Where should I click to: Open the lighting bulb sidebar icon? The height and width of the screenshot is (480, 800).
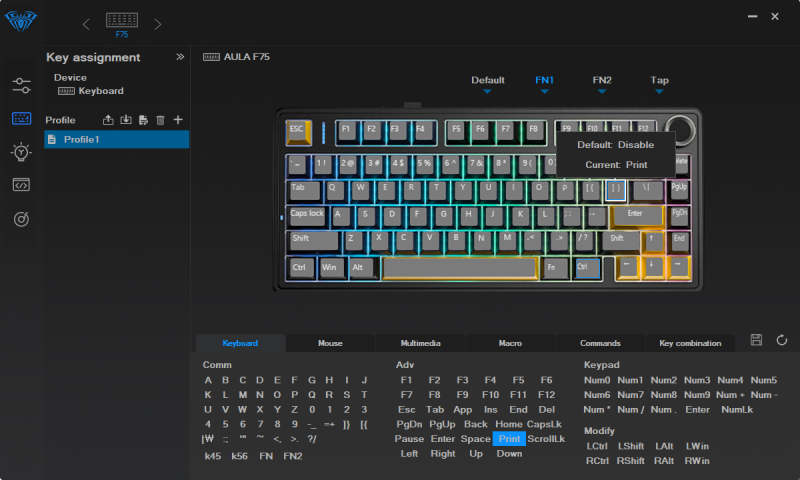(21, 152)
